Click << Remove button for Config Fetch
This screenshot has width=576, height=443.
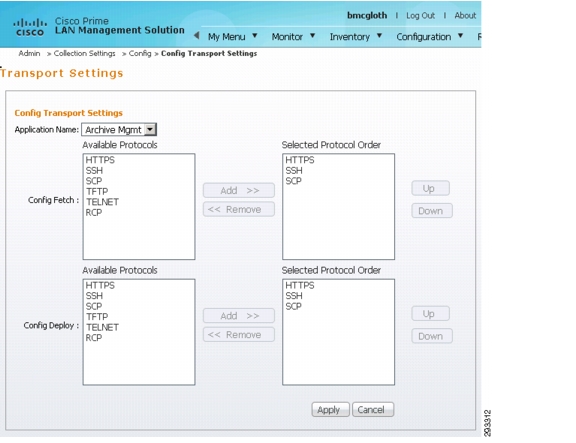[239, 209]
